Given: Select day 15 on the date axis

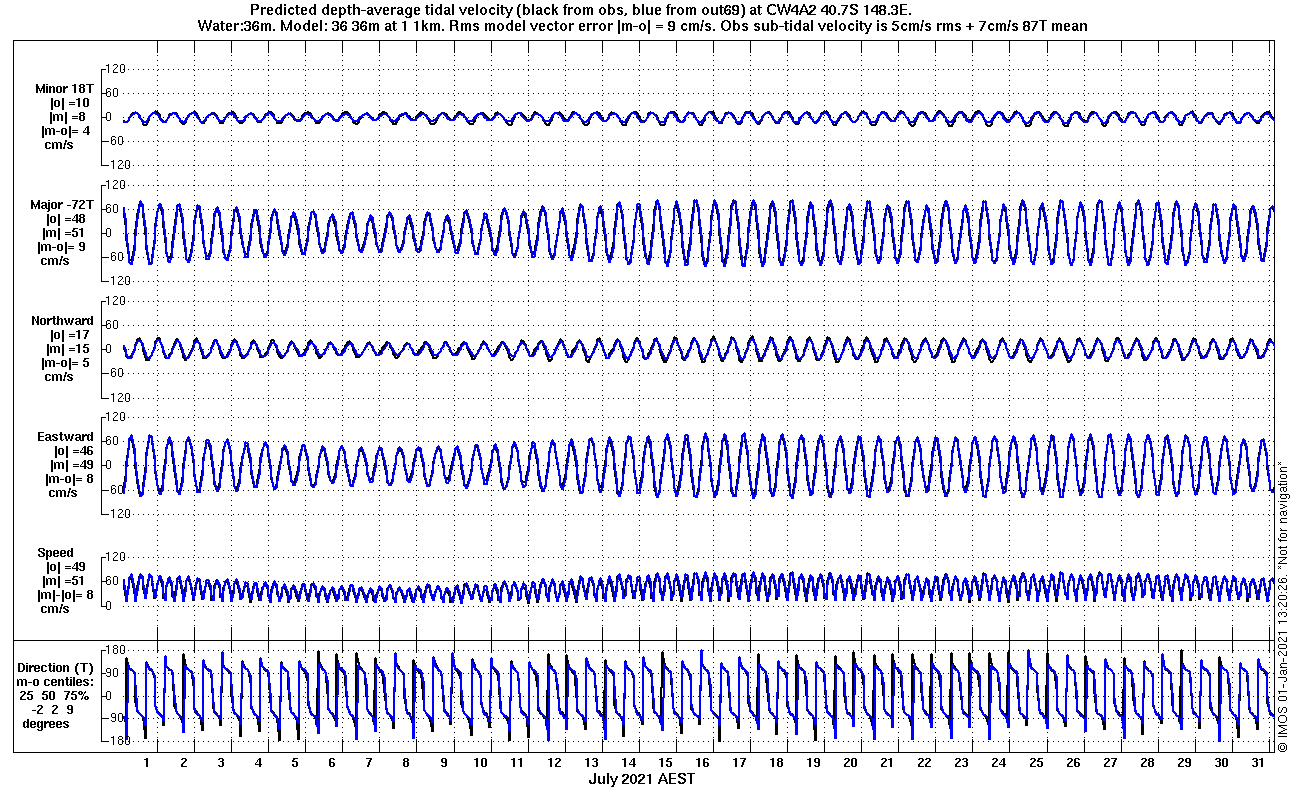Looking at the screenshot, I should (665, 762).
